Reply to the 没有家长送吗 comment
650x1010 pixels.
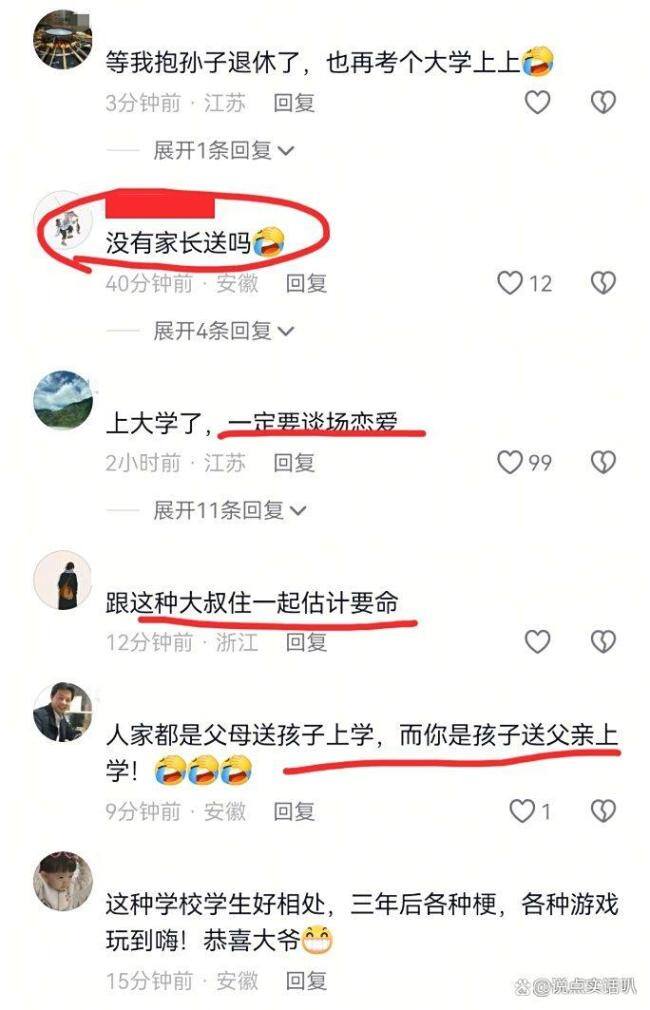pyautogui.click(x=306, y=283)
